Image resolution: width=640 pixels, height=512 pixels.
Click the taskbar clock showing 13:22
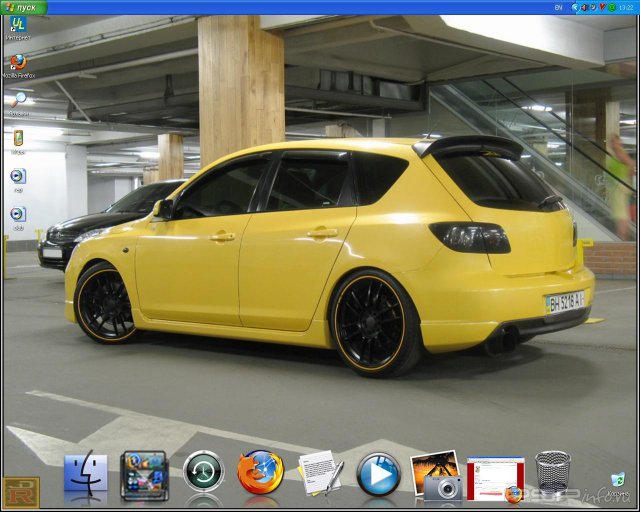[626, 7]
